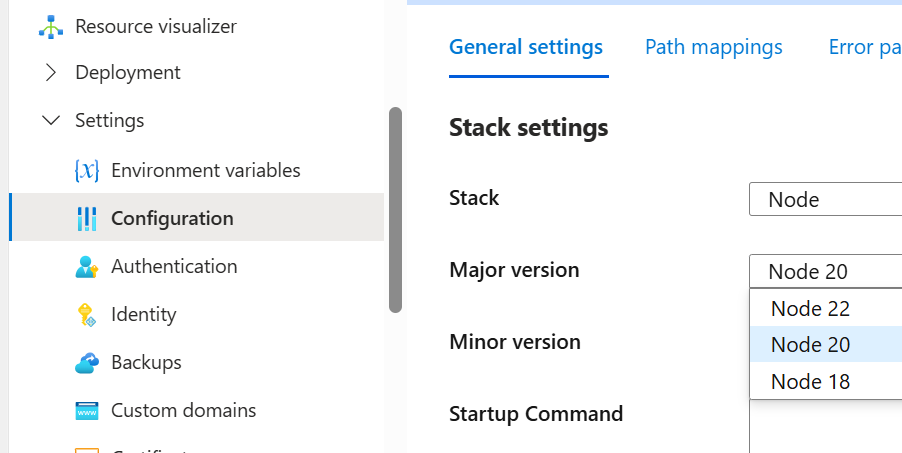
Task: Open the Stack dropdown showing Node
Action: [825, 200]
